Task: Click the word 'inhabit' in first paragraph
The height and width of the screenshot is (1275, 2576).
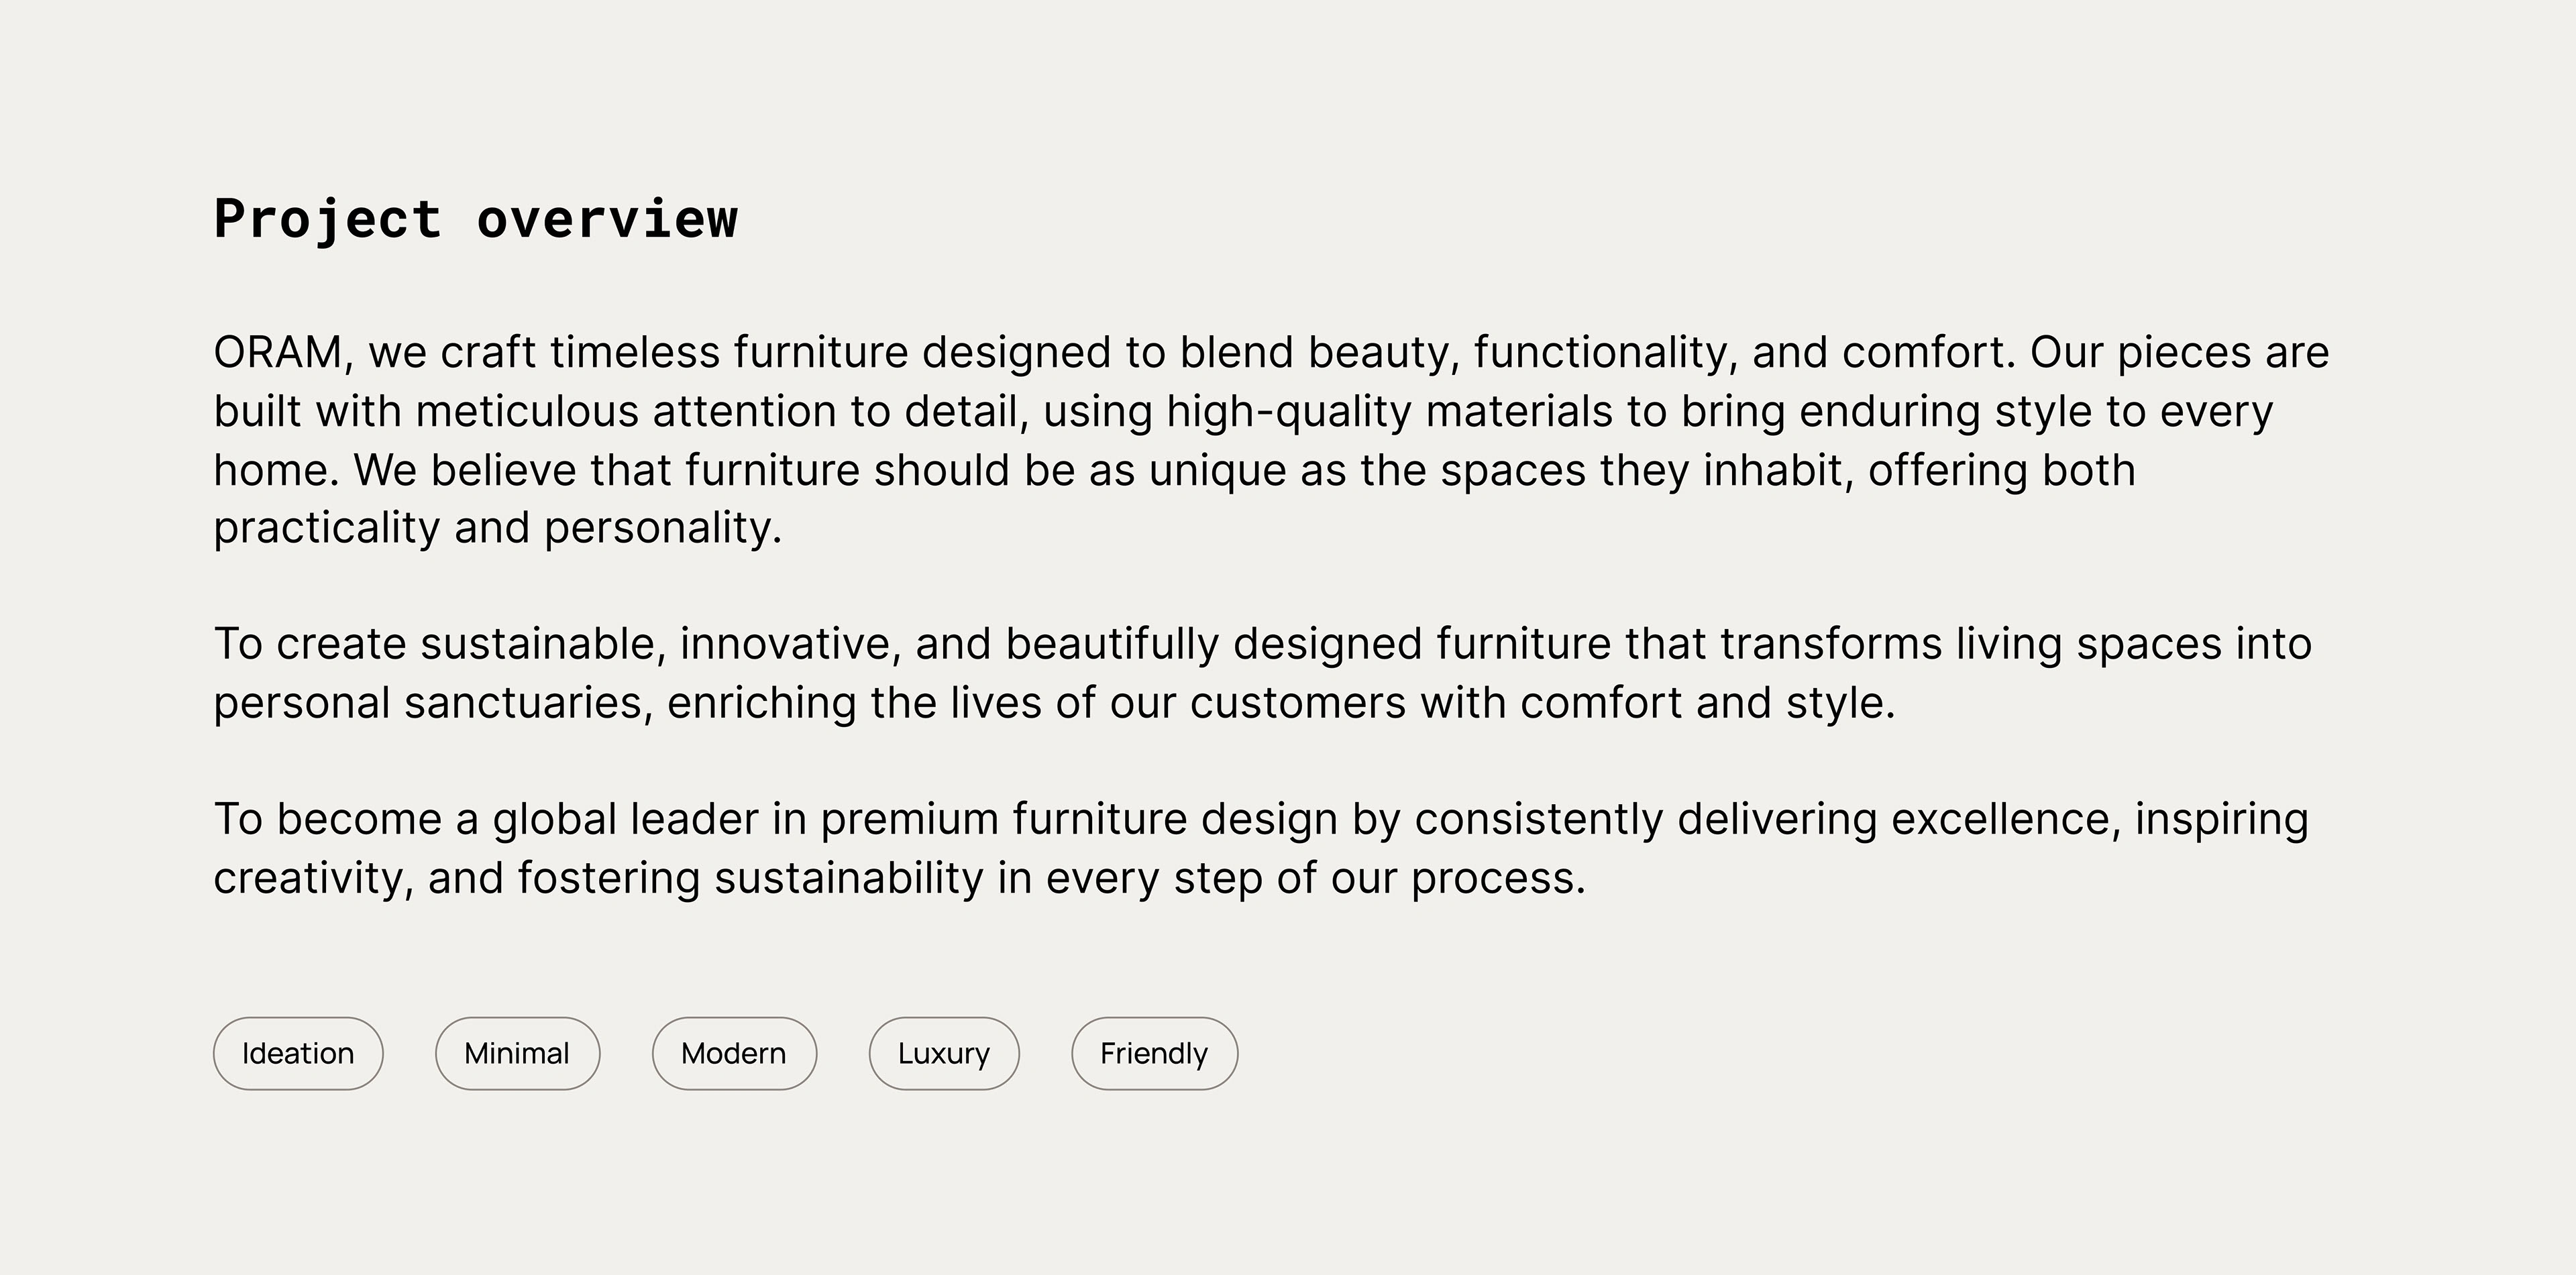Action: 1777,470
